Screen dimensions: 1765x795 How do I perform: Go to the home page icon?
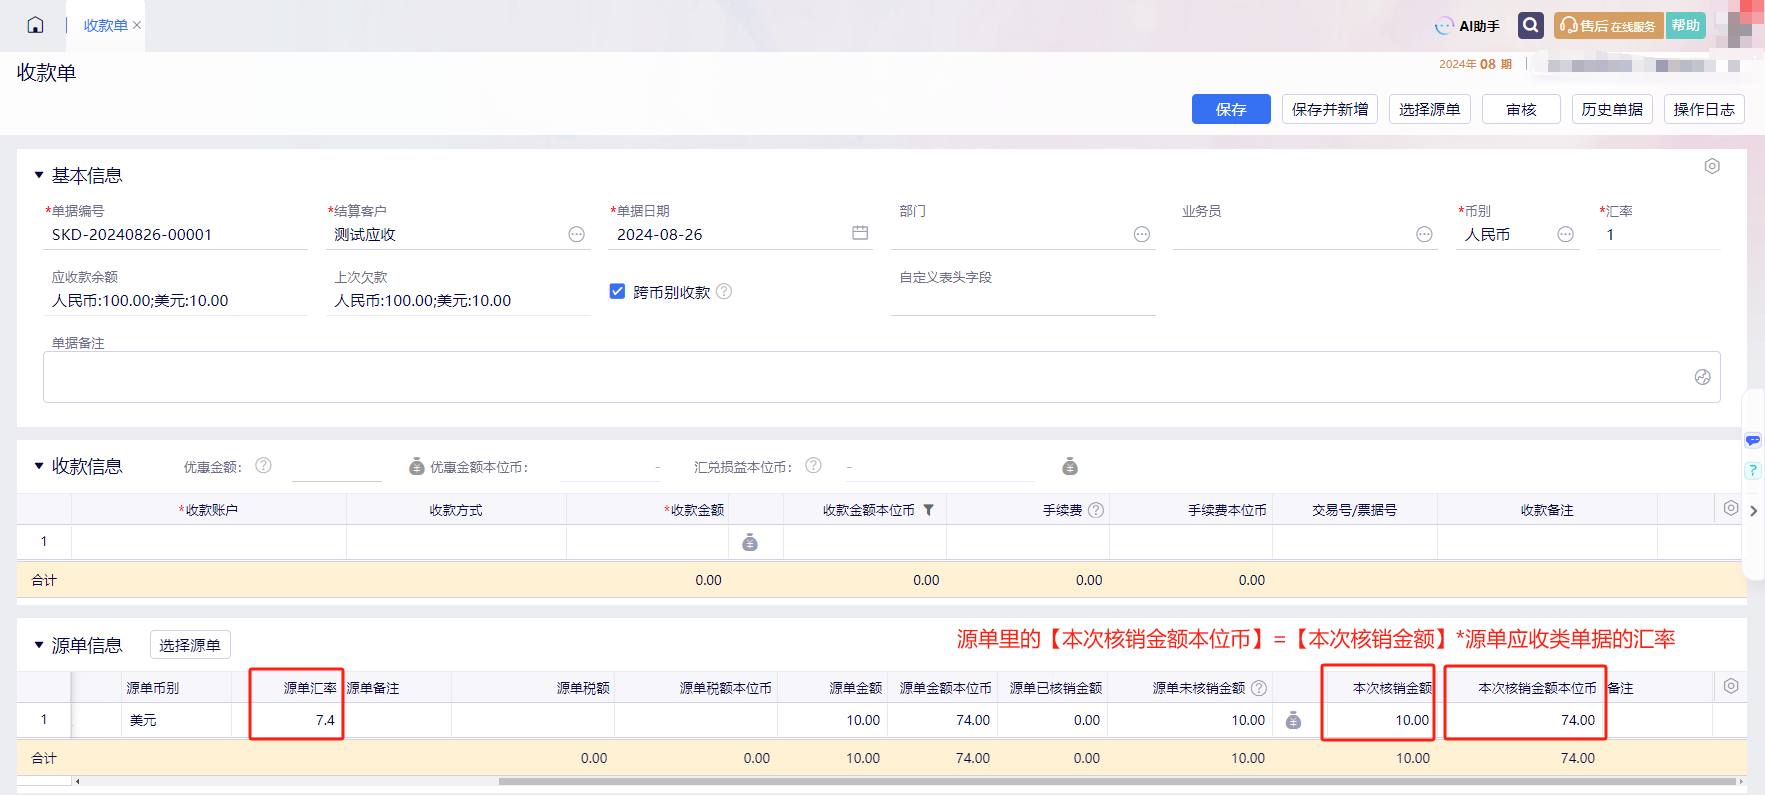[35, 25]
